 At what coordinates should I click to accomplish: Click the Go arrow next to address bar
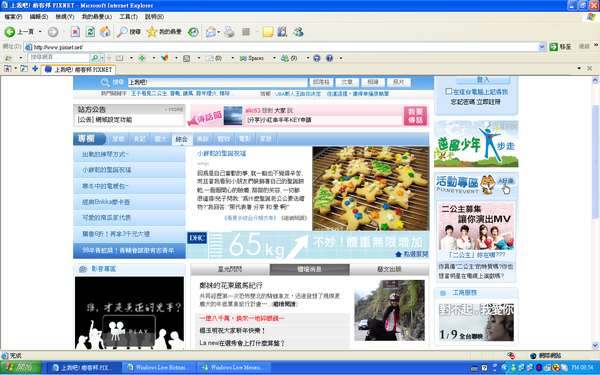pos(553,47)
